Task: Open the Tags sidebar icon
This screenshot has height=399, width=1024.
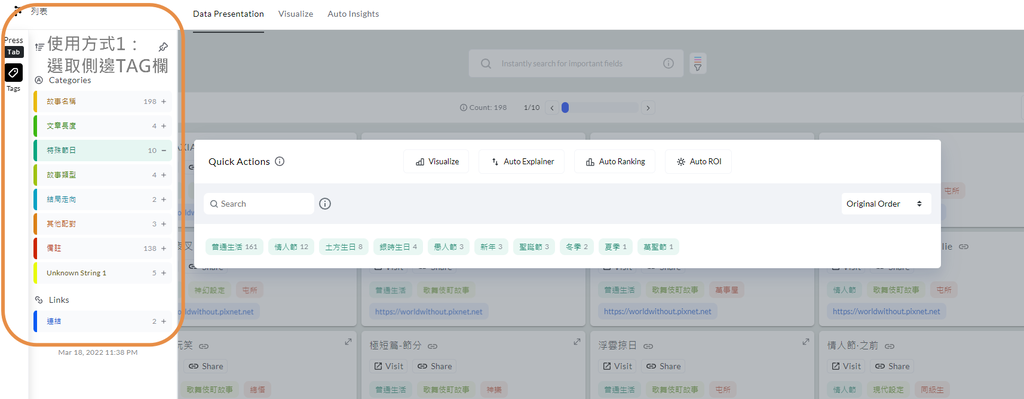Action: pos(14,72)
